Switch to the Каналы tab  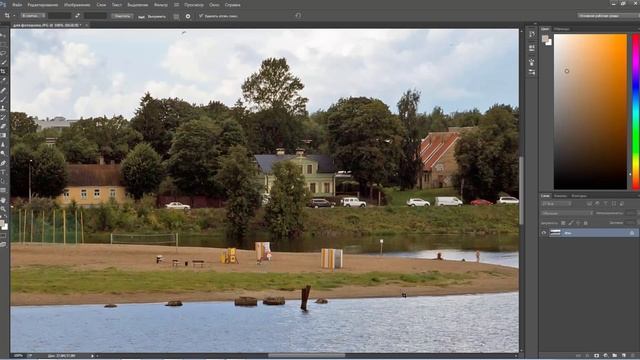560,196
